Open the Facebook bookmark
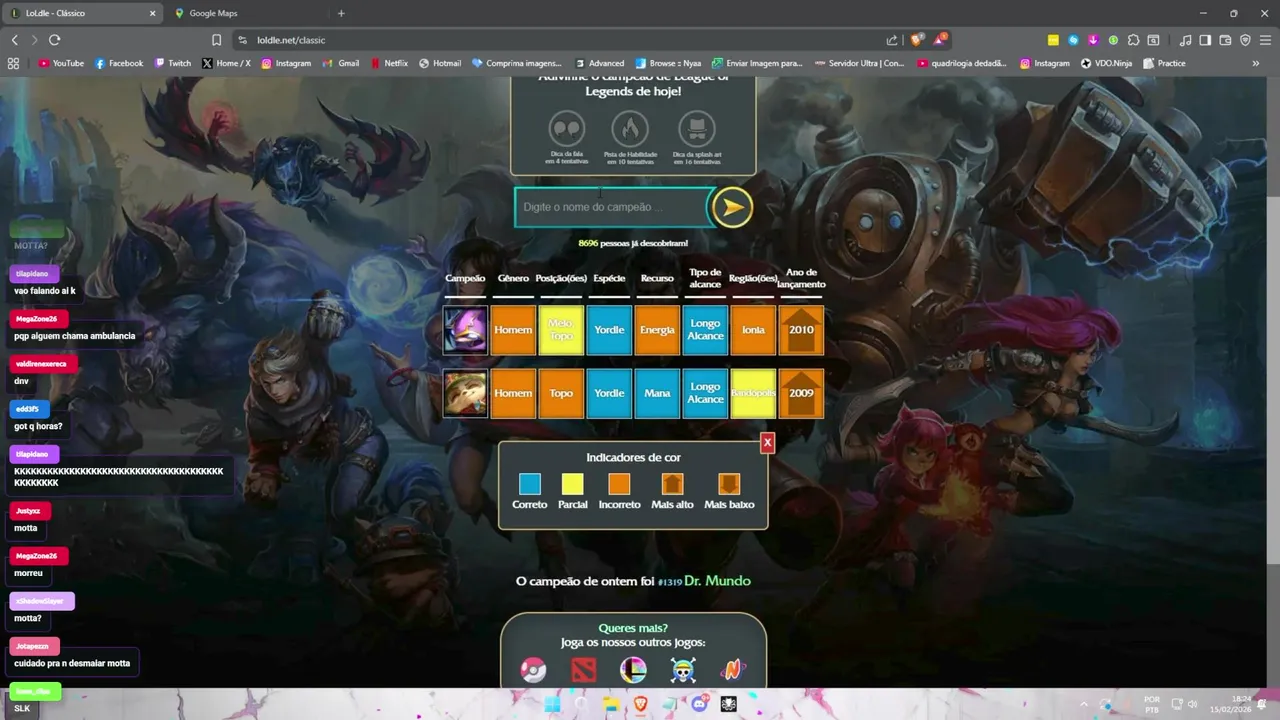Image resolution: width=1280 pixels, height=720 pixels. tap(119, 63)
